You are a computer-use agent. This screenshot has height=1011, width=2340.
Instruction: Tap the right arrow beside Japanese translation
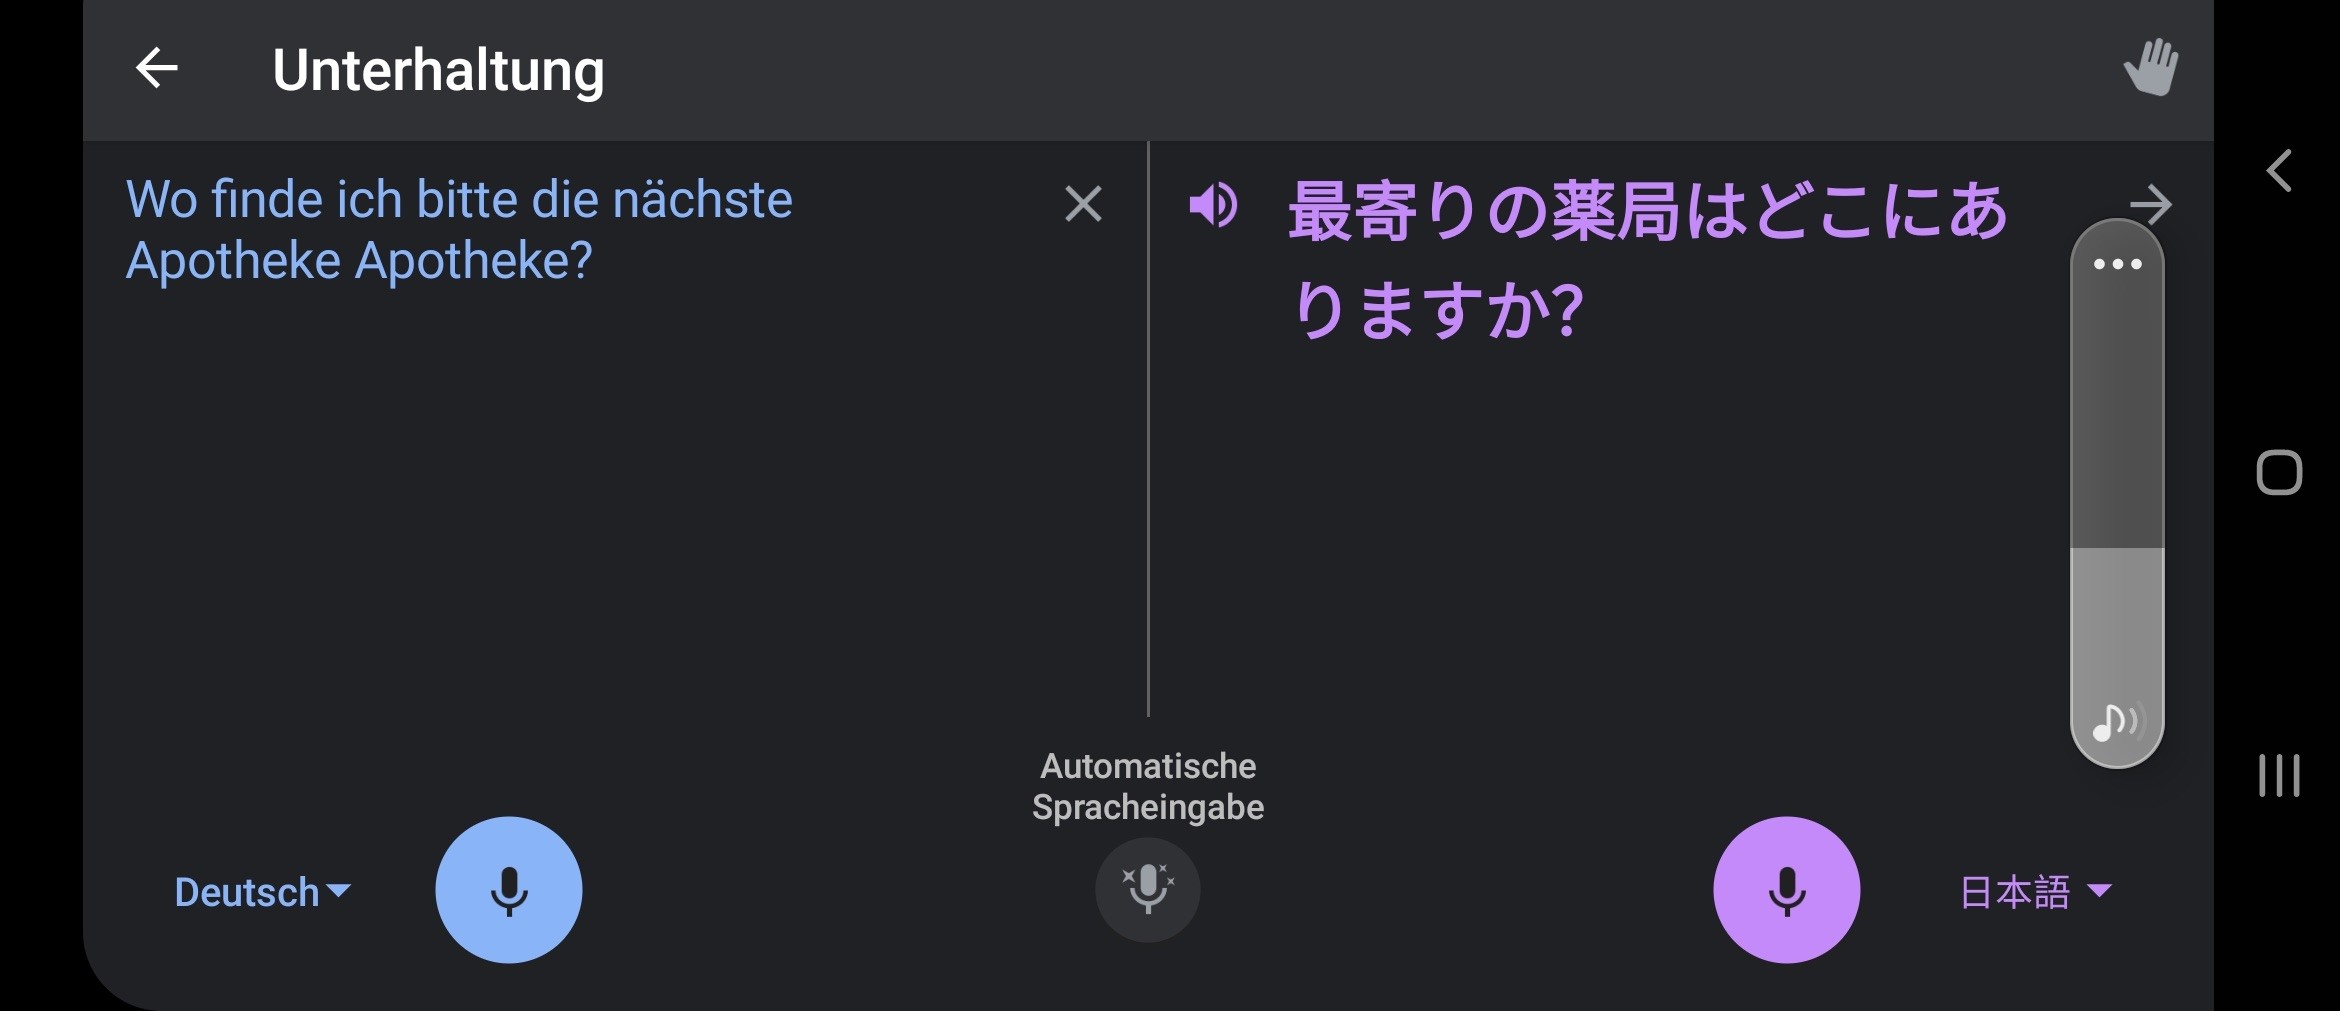(x=2151, y=203)
